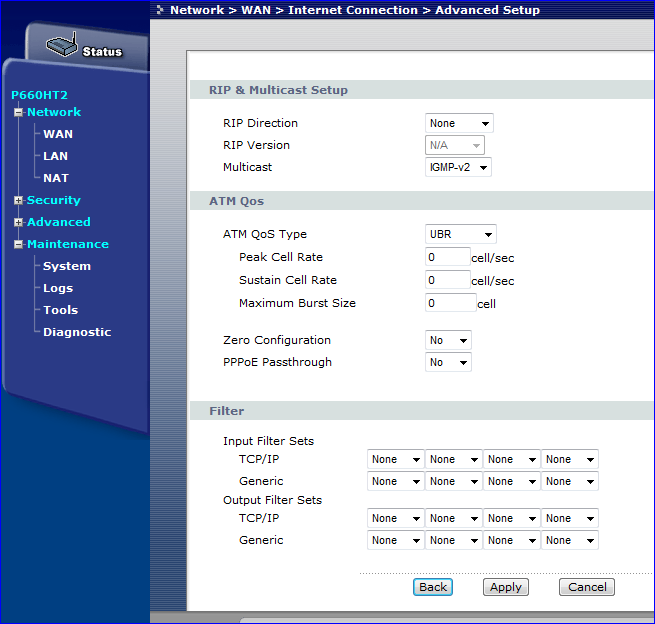Collapse the Network tree node
Screen dimensions: 655x624
coord(18,112)
